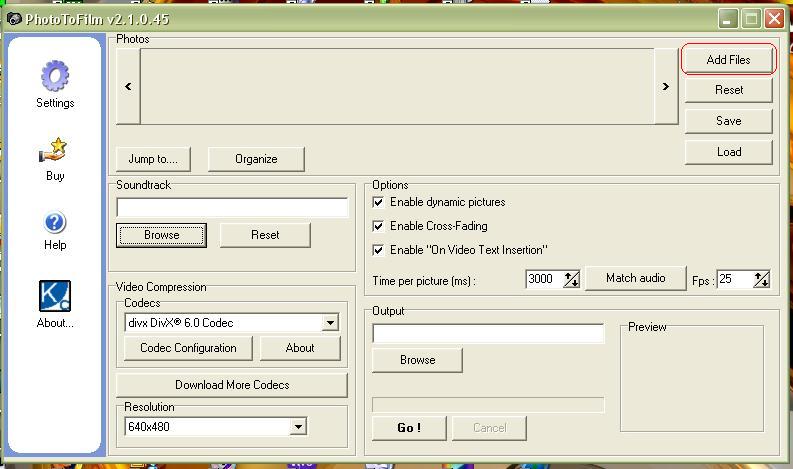Screen dimensions: 793x469
Task: Click the Go! button
Action: coord(408,428)
